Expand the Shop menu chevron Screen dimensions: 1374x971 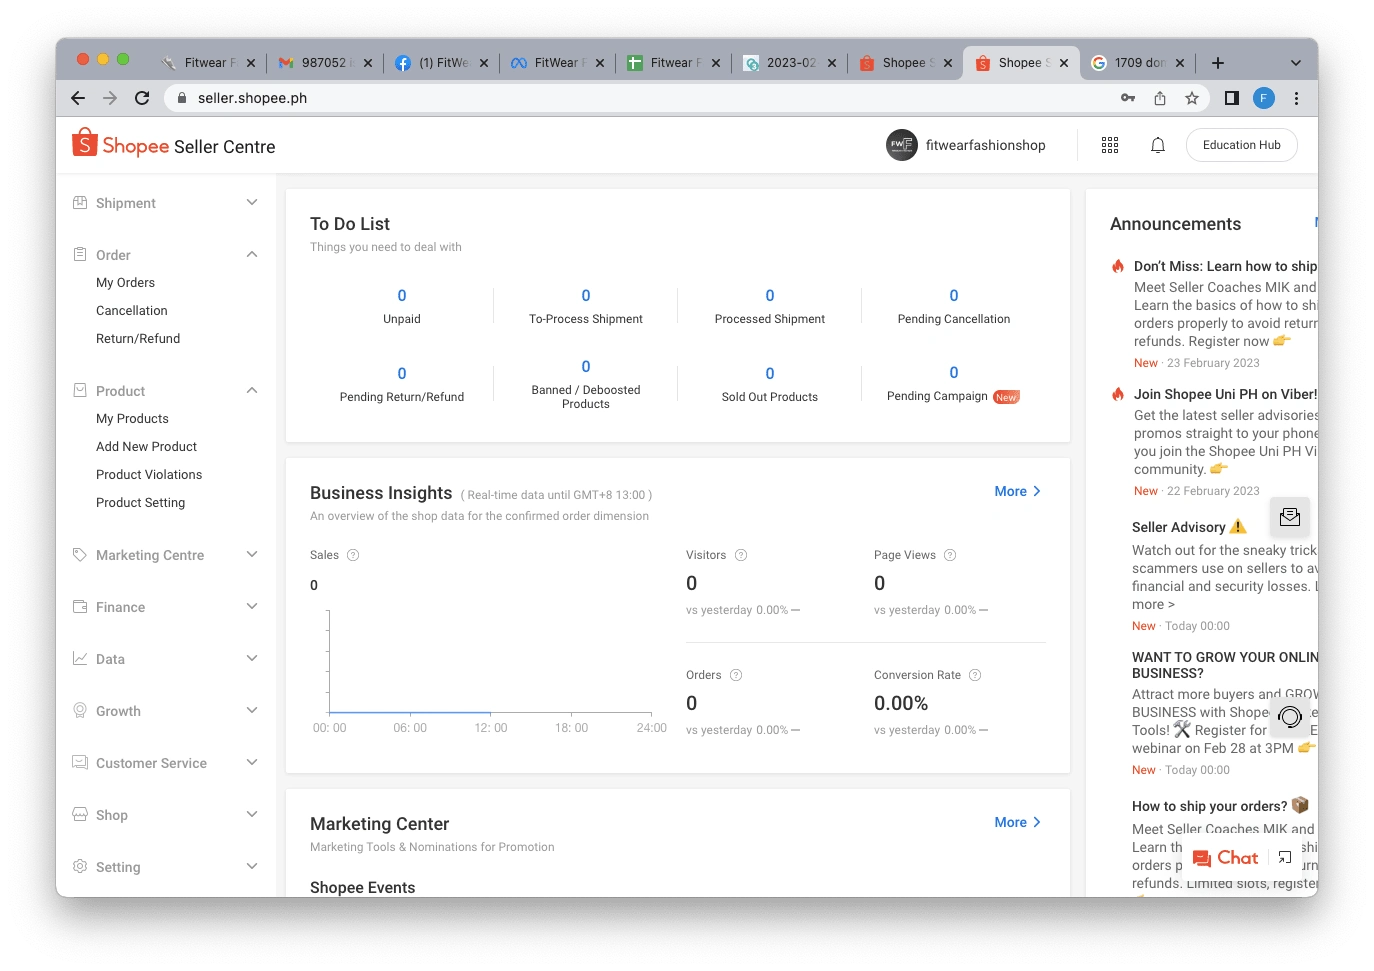[x=252, y=814]
